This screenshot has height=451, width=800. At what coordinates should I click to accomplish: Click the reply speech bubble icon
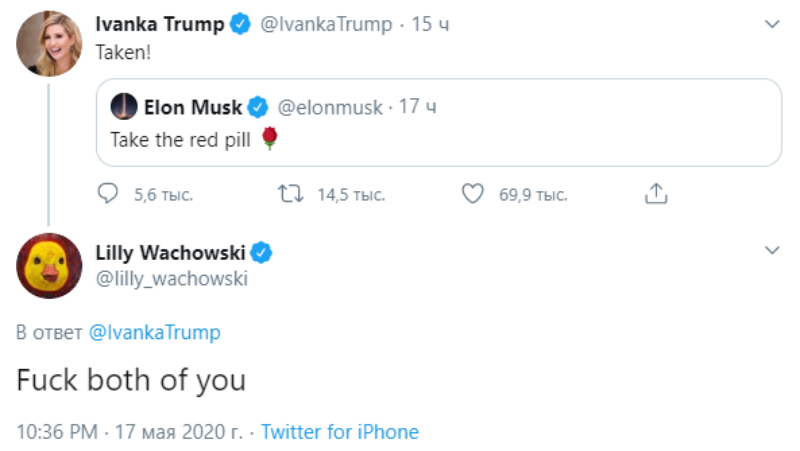pyautogui.click(x=109, y=194)
